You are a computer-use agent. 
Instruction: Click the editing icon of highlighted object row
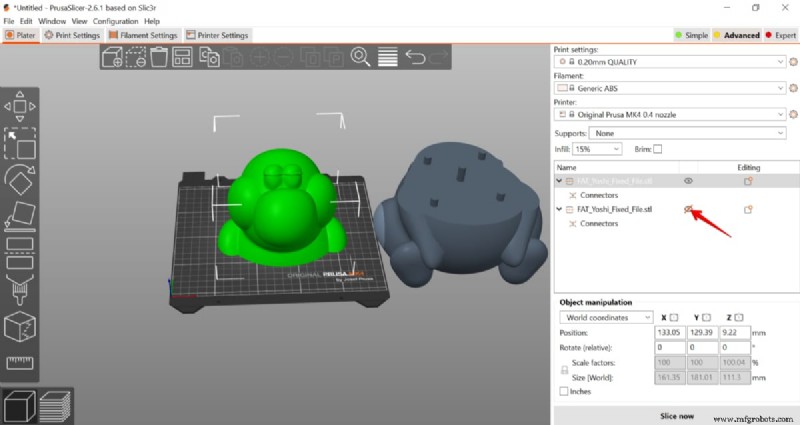coord(748,181)
